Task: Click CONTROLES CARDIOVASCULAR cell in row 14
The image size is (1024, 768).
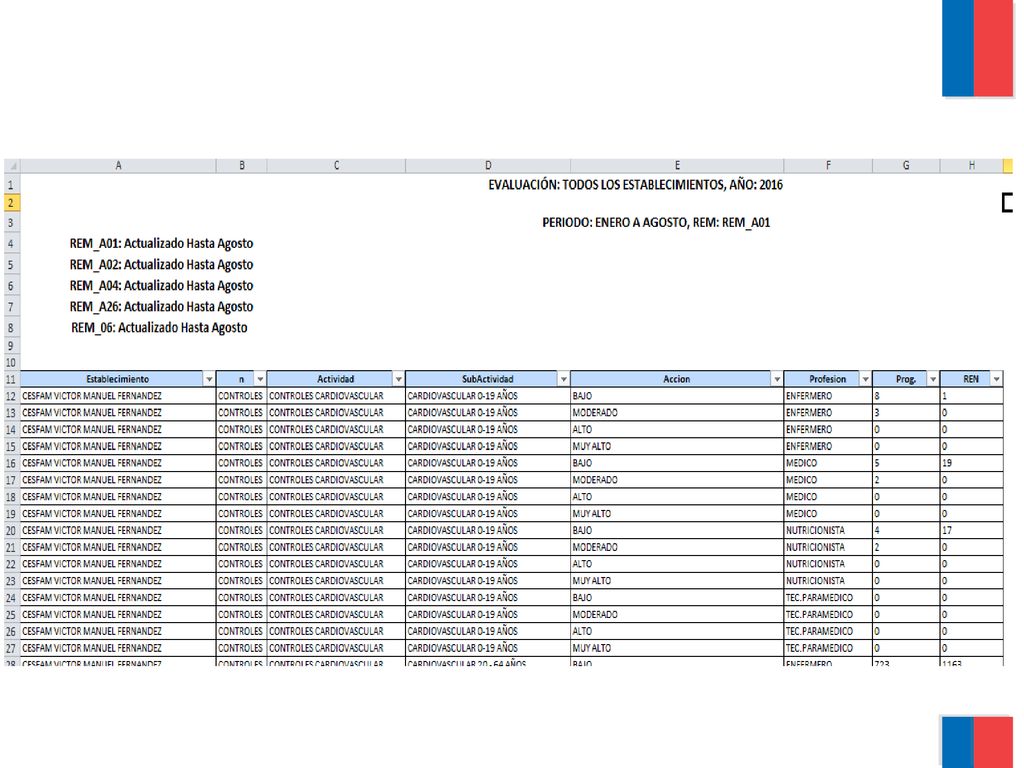Action: click(x=336, y=430)
